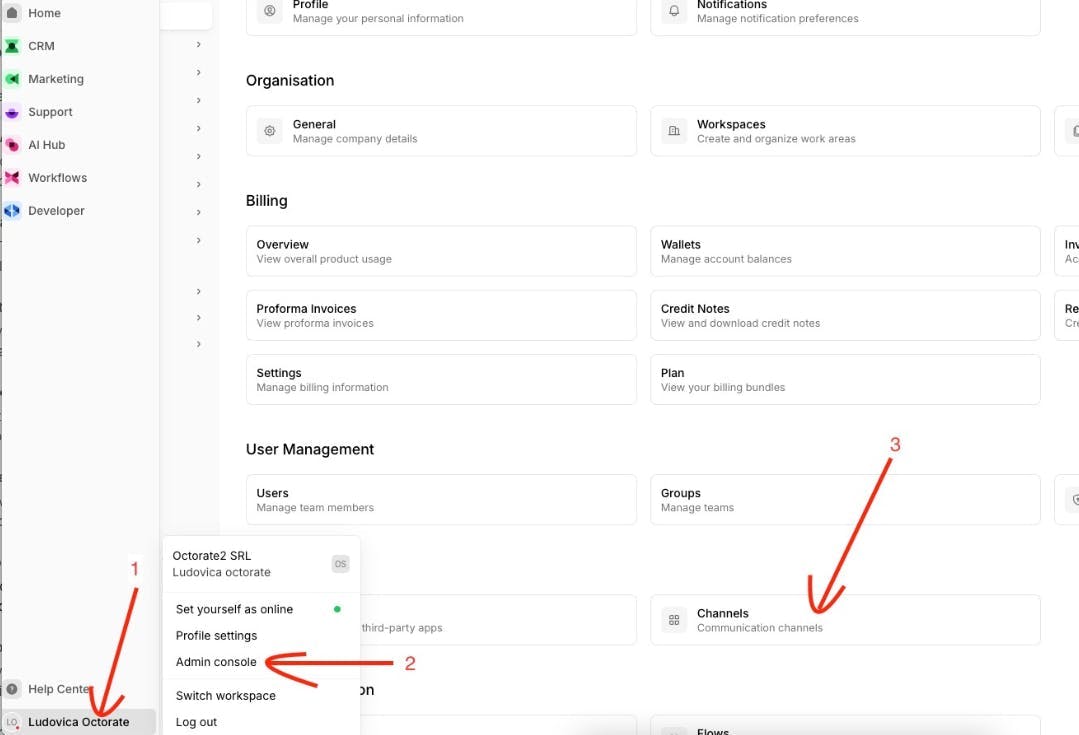This screenshot has height=735, width=1079.
Task: Select the Support icon in sidebar
Action: tap(12, 112)
